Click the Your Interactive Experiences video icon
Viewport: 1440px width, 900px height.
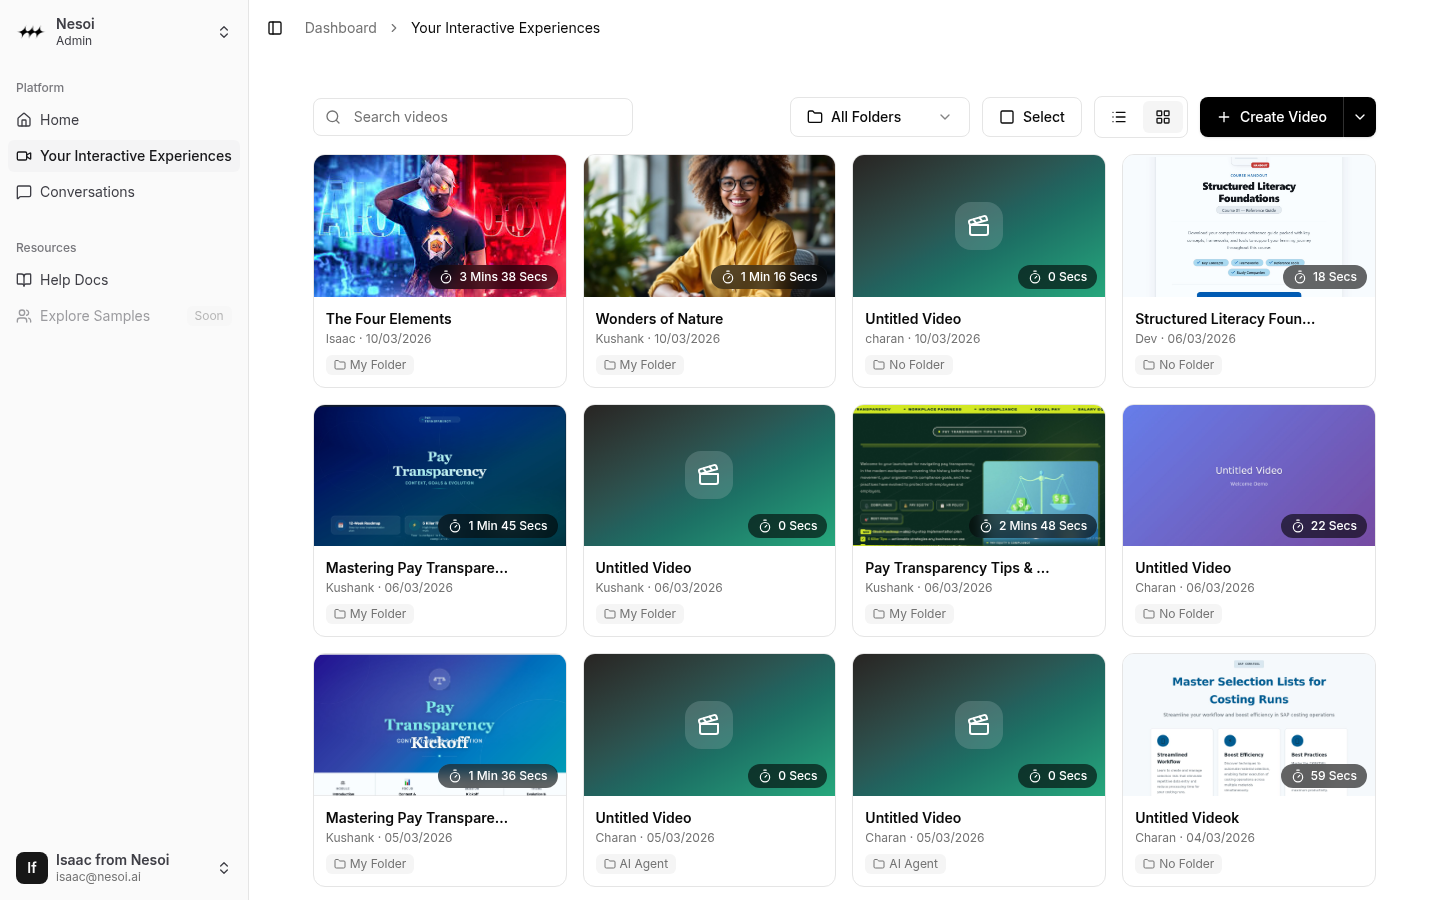(x=24, y=156)
